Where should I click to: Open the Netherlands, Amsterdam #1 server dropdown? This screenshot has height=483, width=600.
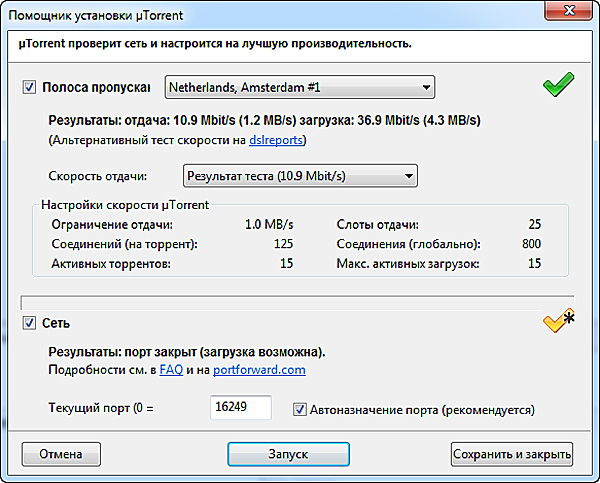pos(298,88)
